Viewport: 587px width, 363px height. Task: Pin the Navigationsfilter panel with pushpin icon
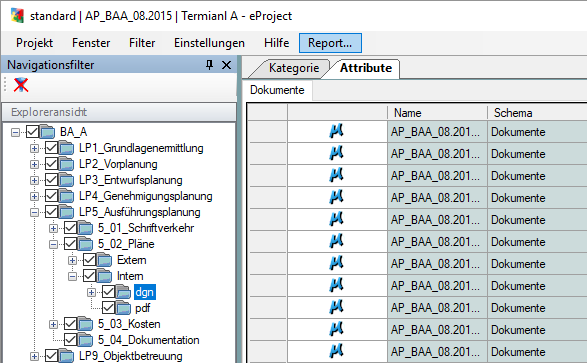click(210, 65)
